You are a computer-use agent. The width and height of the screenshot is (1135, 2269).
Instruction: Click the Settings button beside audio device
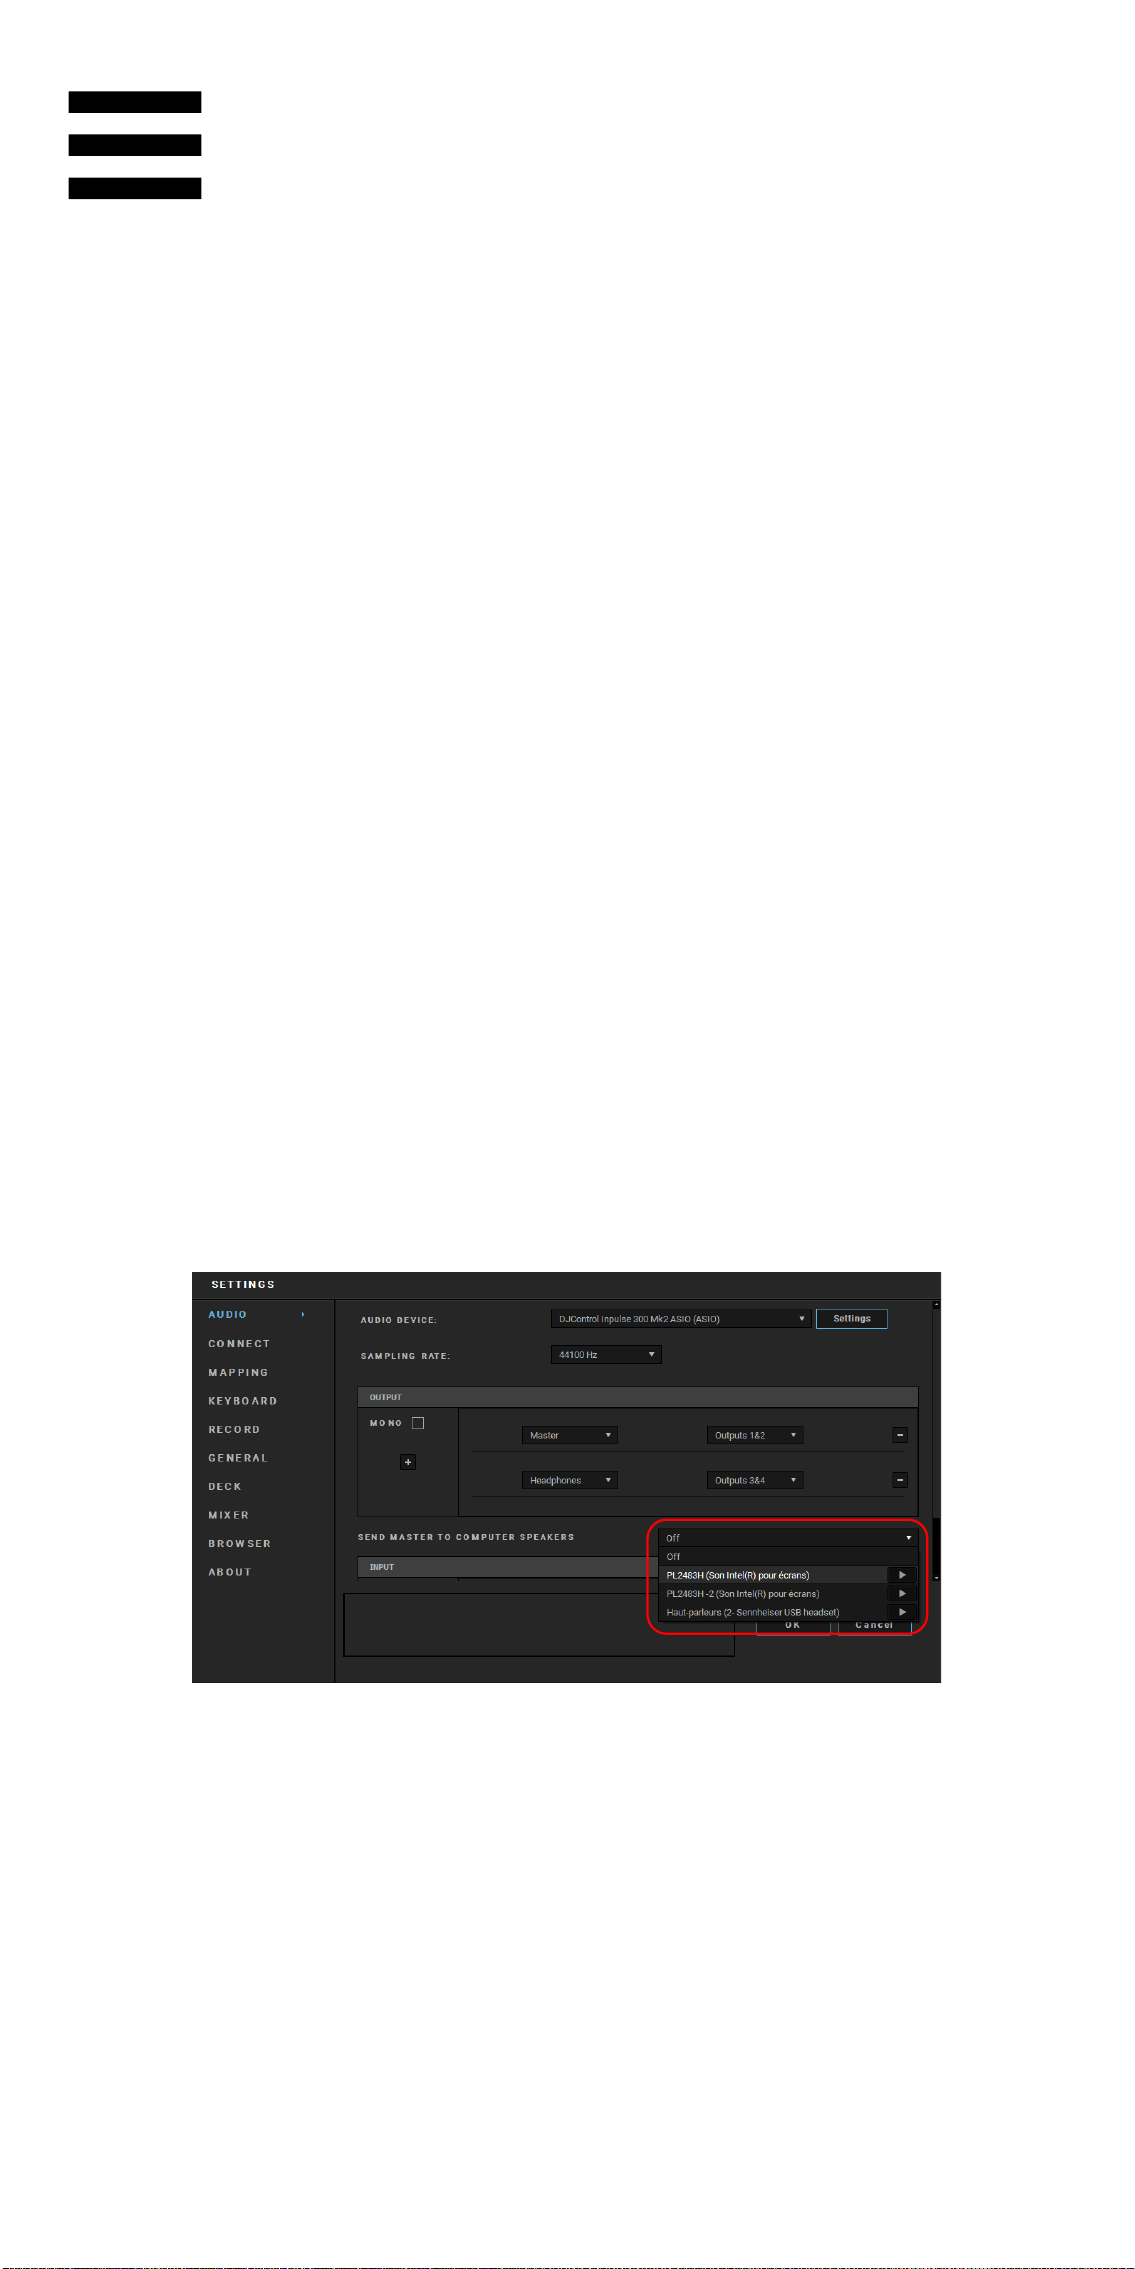pos(852,1319)
